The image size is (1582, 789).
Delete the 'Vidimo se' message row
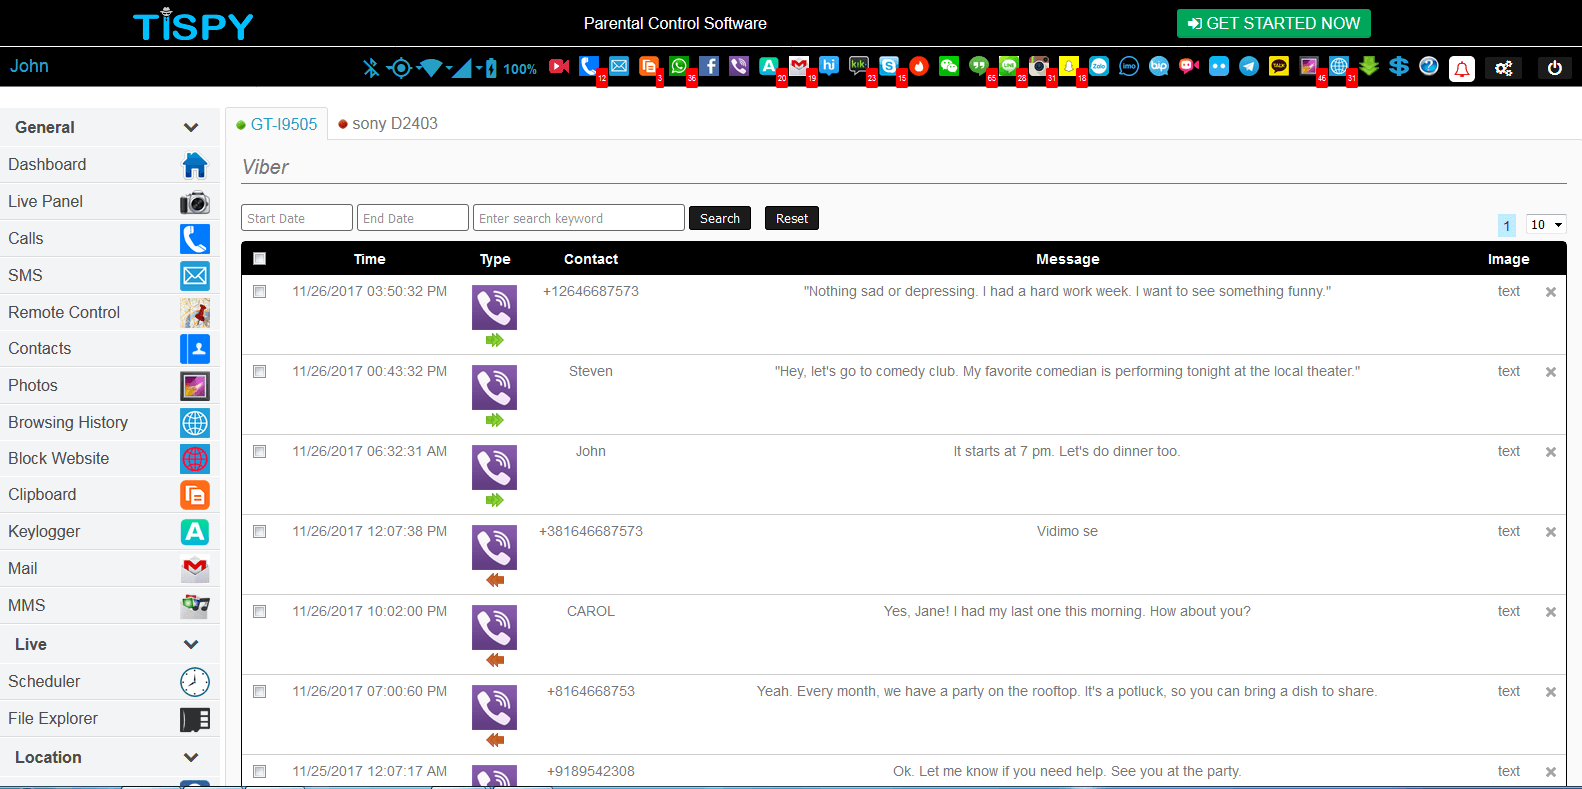coord(1551,532)
